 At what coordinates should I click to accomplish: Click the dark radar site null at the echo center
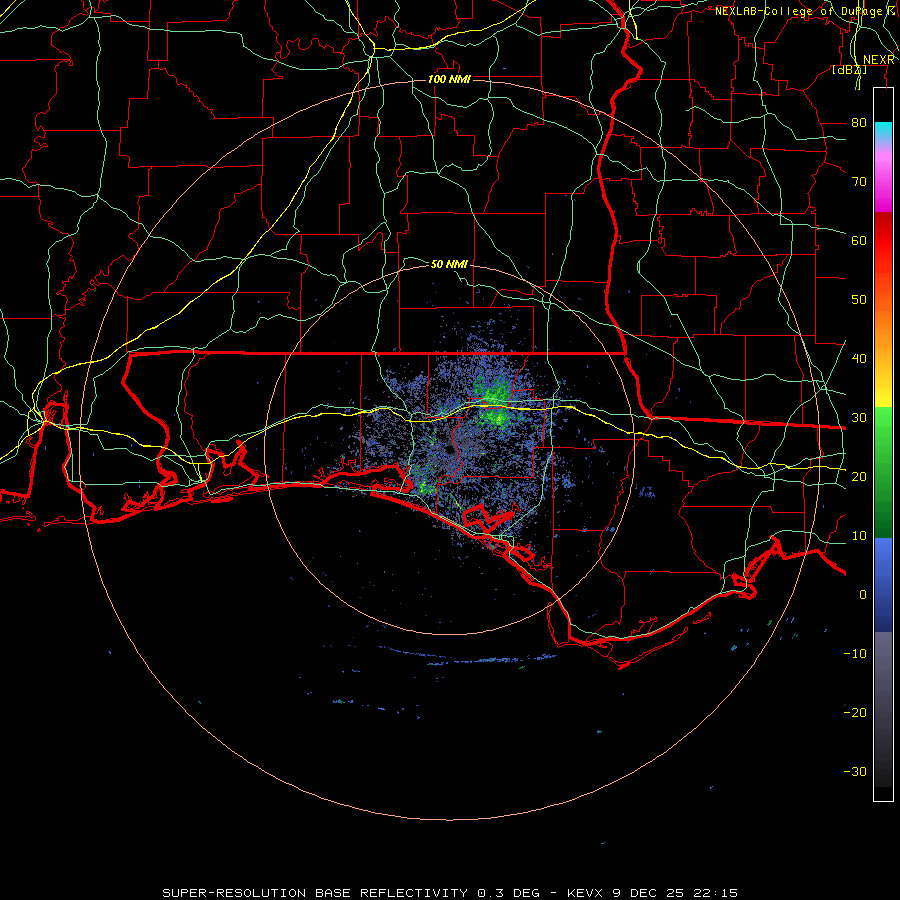pyautogui.click(x=448, y=451)
